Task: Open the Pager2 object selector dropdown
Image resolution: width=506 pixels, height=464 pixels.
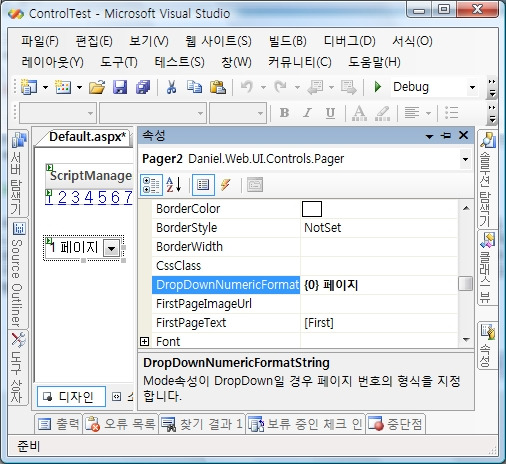Action: tap(465, 159)
